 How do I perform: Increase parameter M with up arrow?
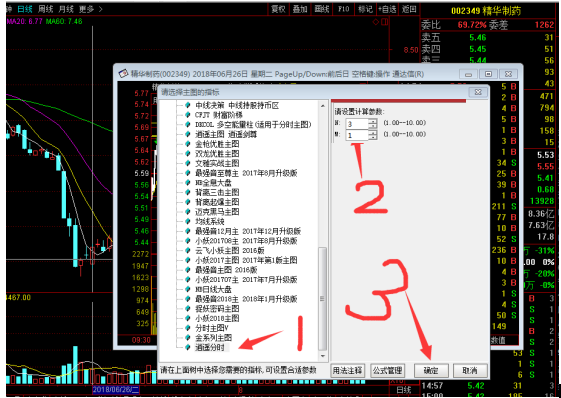click(x=373, y=133)
